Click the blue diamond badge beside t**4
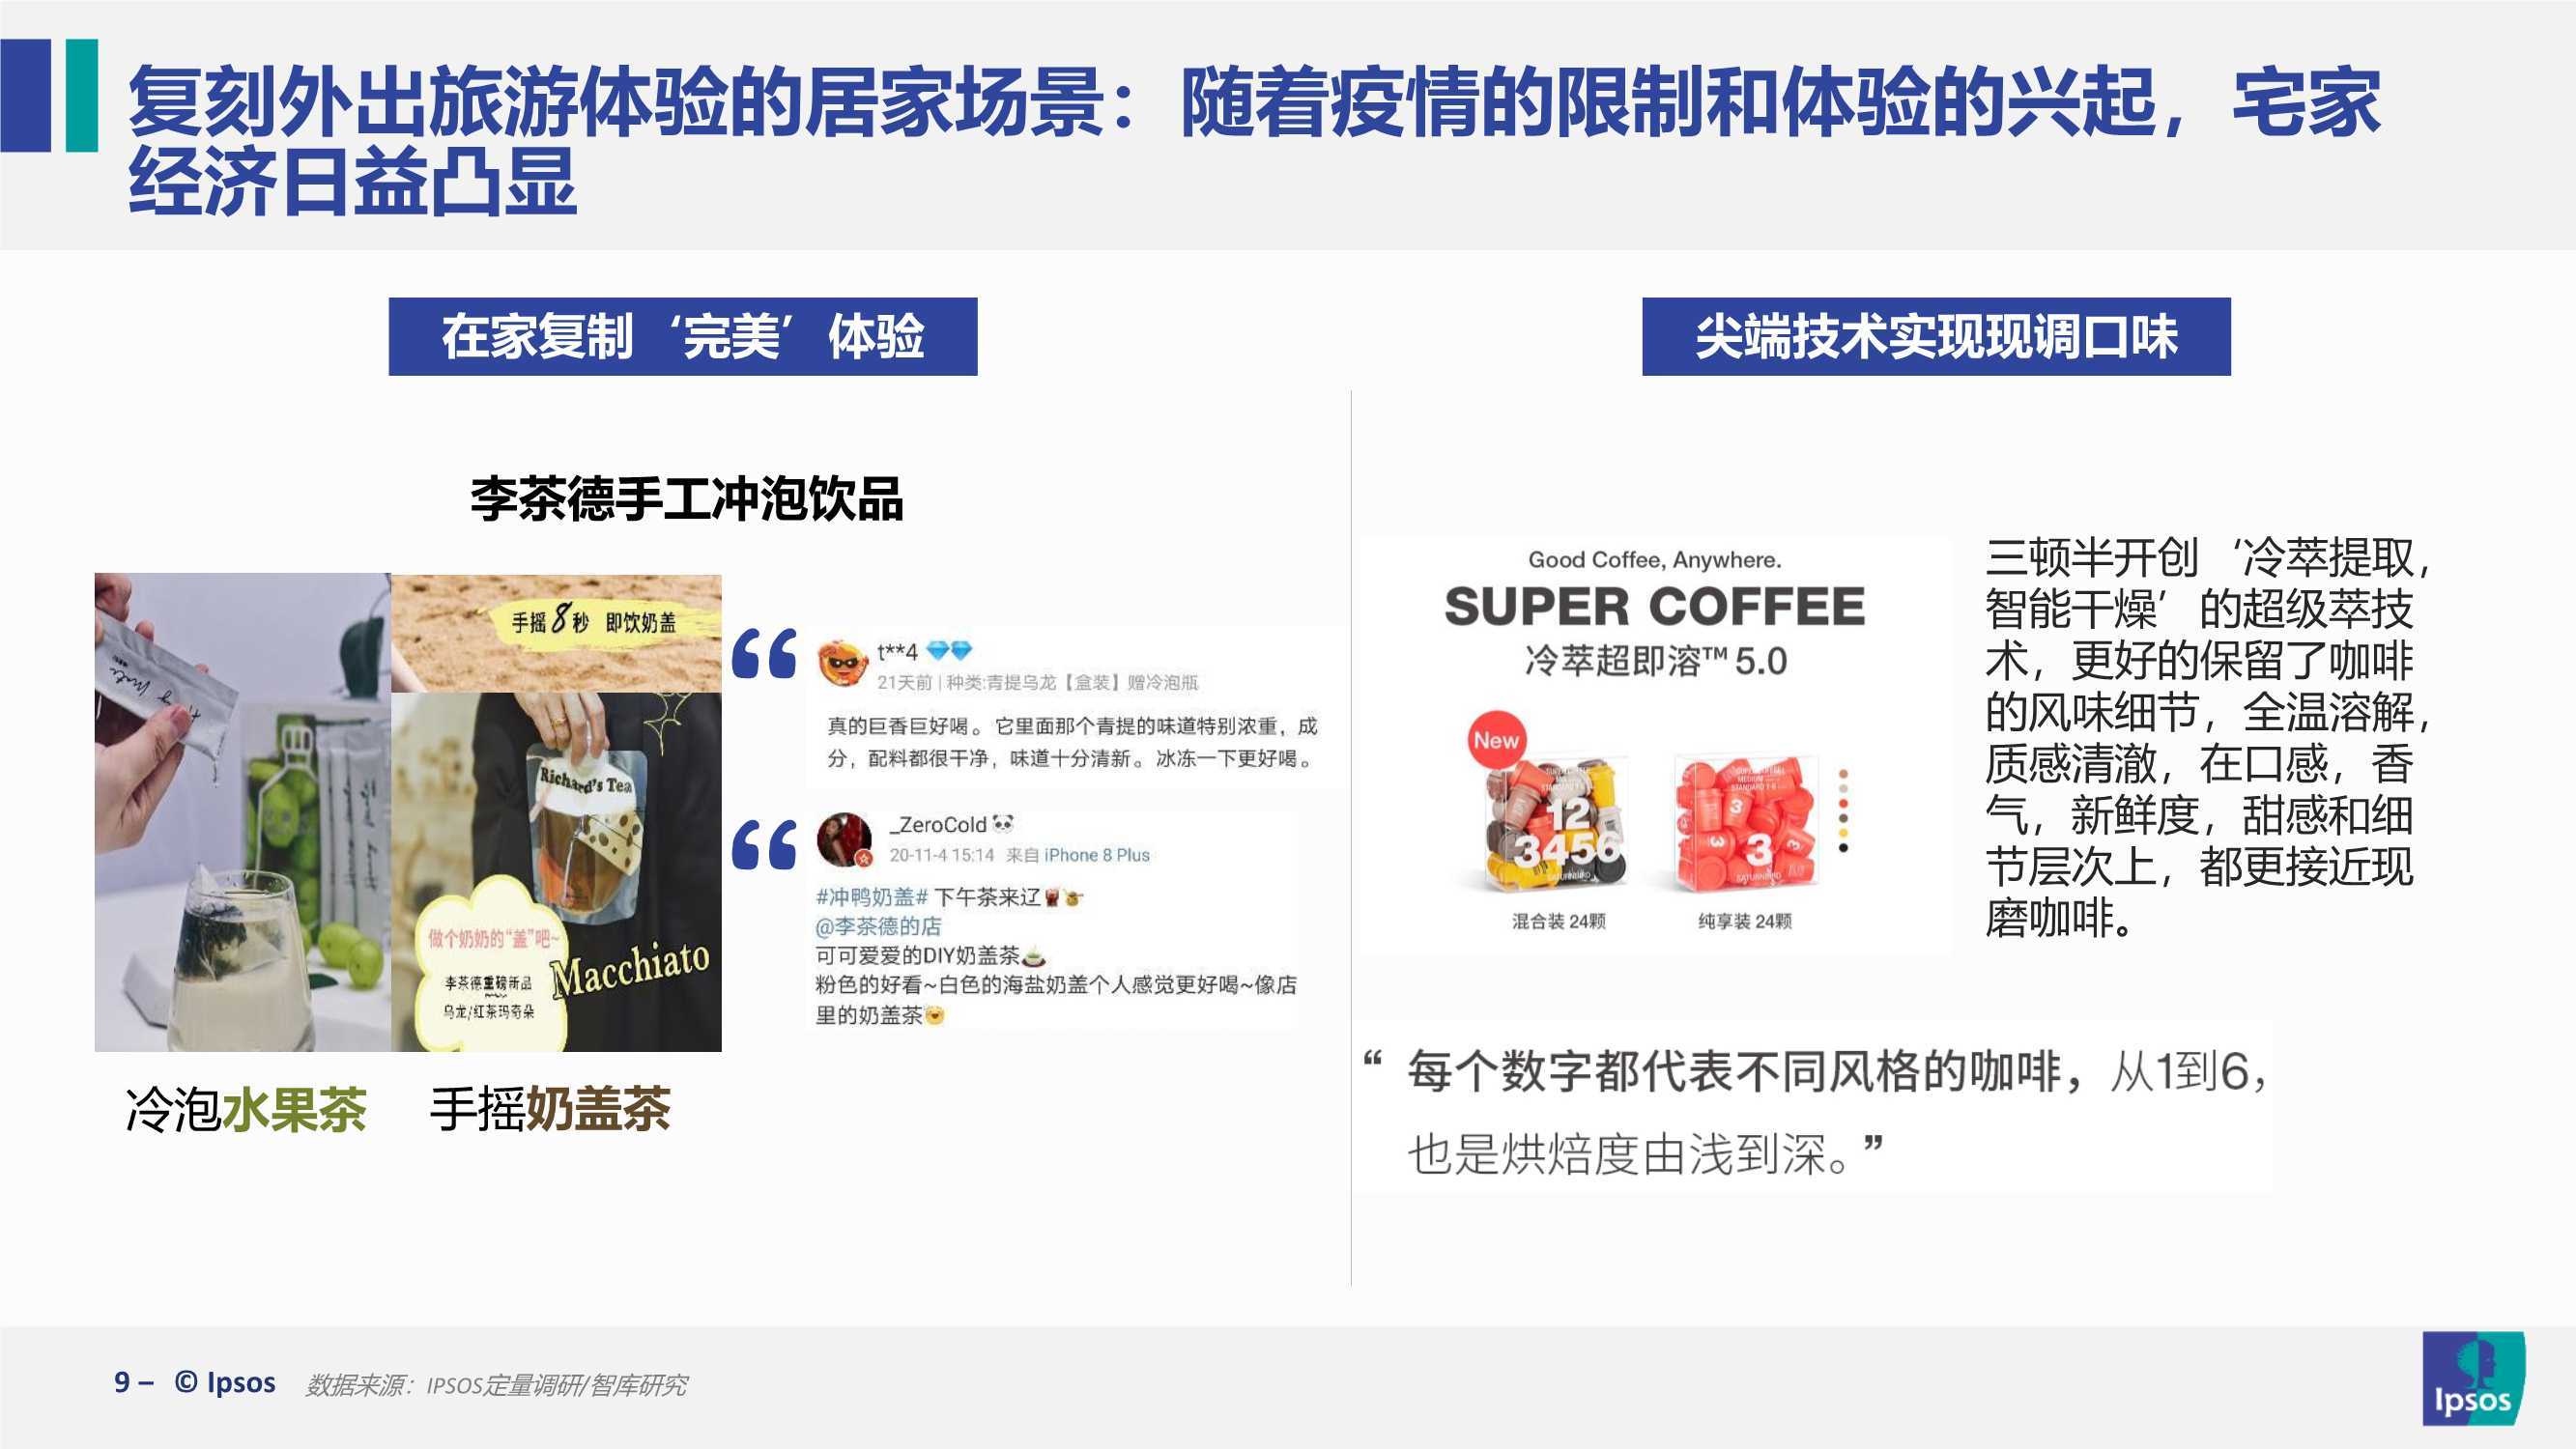2576x1449 pixels. (948, 652)
